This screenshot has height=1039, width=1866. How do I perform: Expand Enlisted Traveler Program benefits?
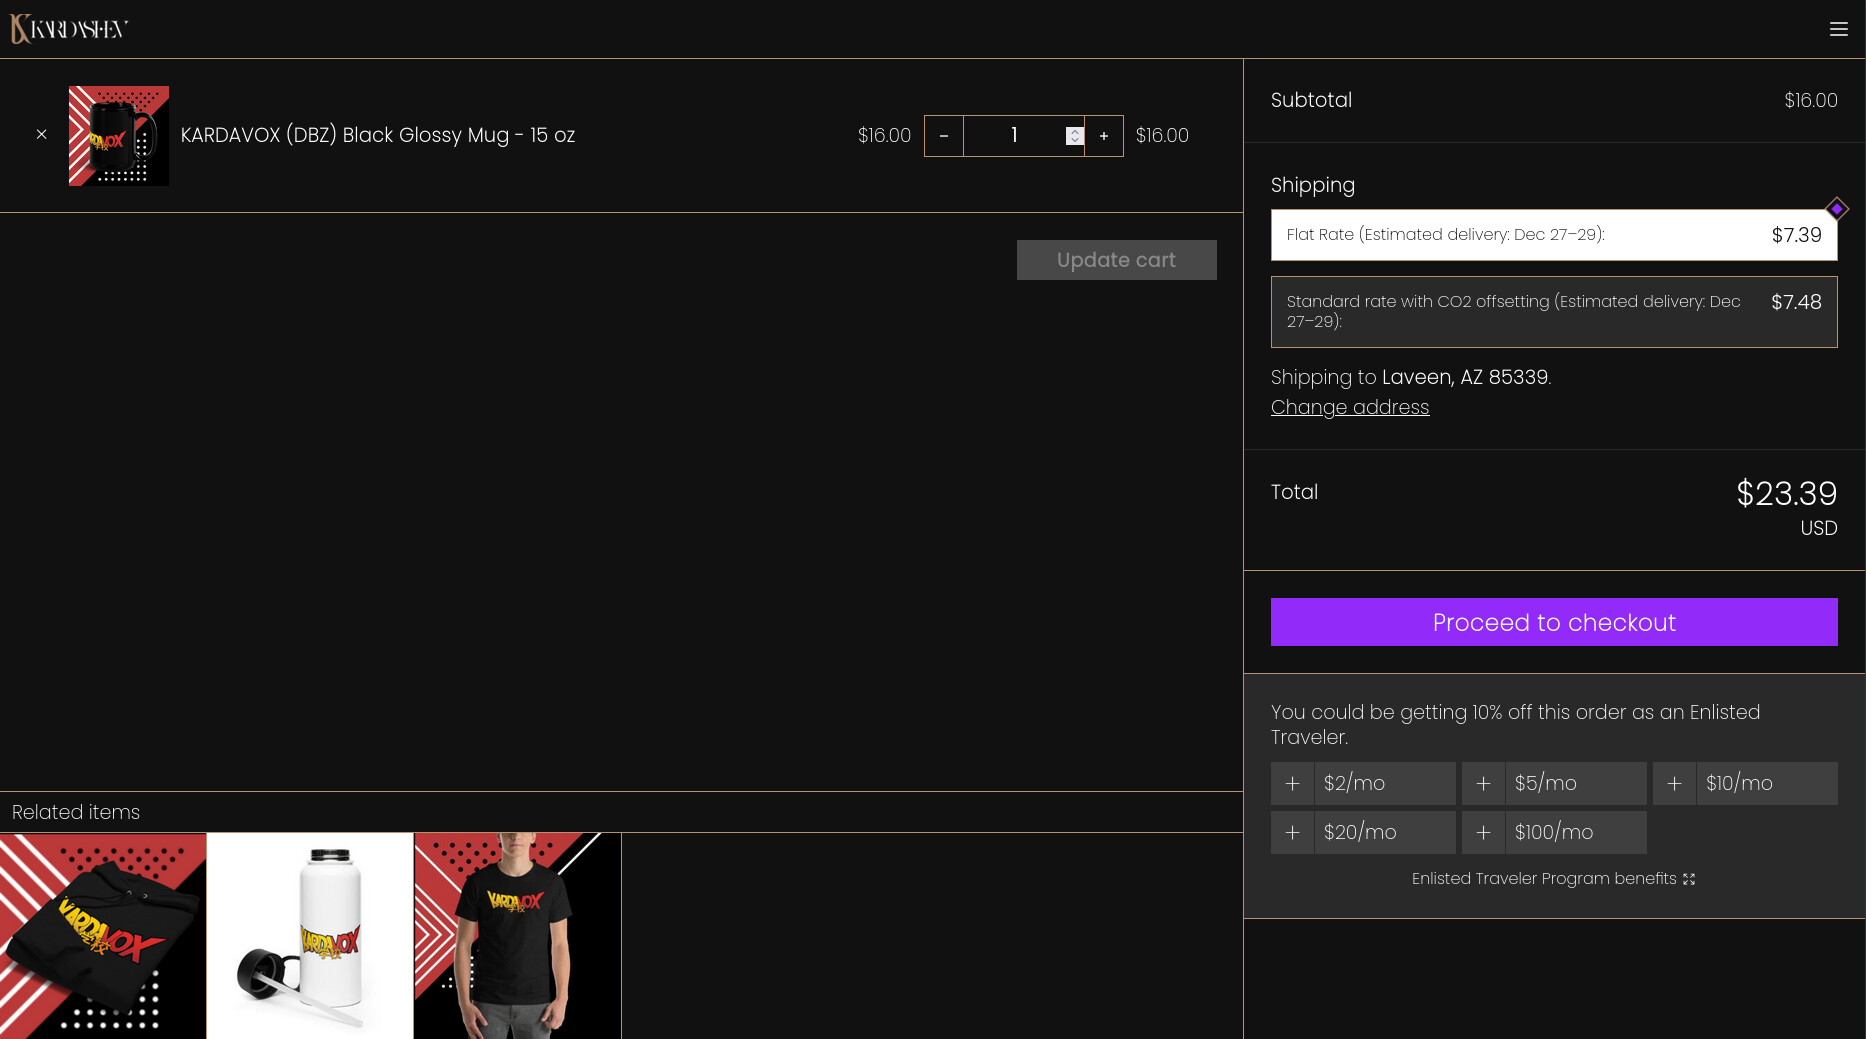click(1552, 879)
